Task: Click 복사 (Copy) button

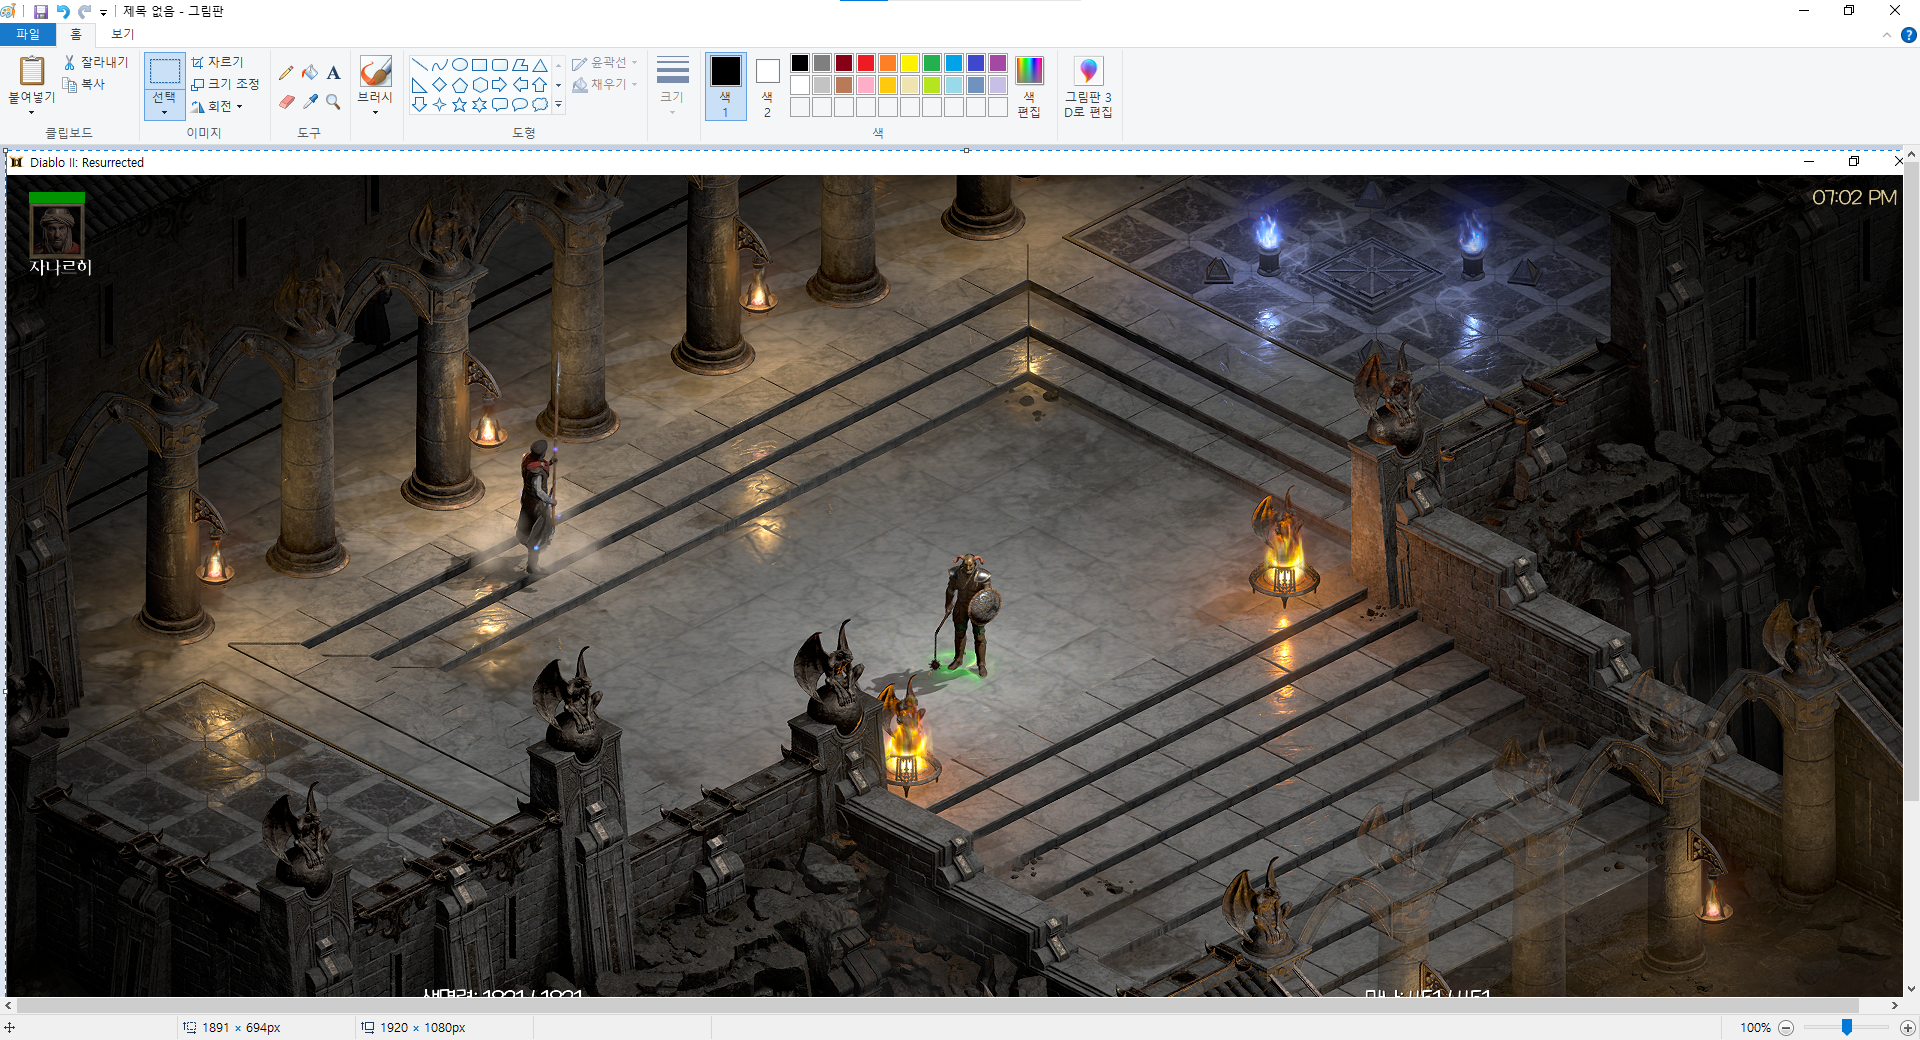Action: (x=84, y=84)
